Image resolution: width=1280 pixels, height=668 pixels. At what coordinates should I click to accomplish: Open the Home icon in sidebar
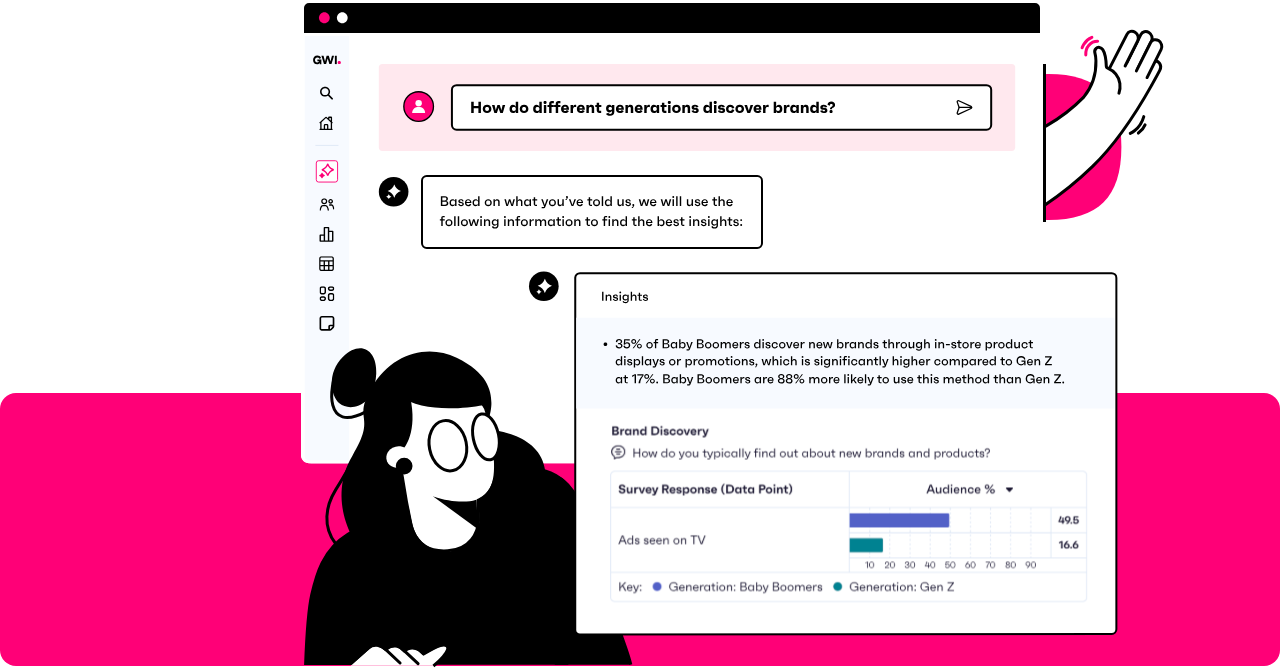point(326,123)
